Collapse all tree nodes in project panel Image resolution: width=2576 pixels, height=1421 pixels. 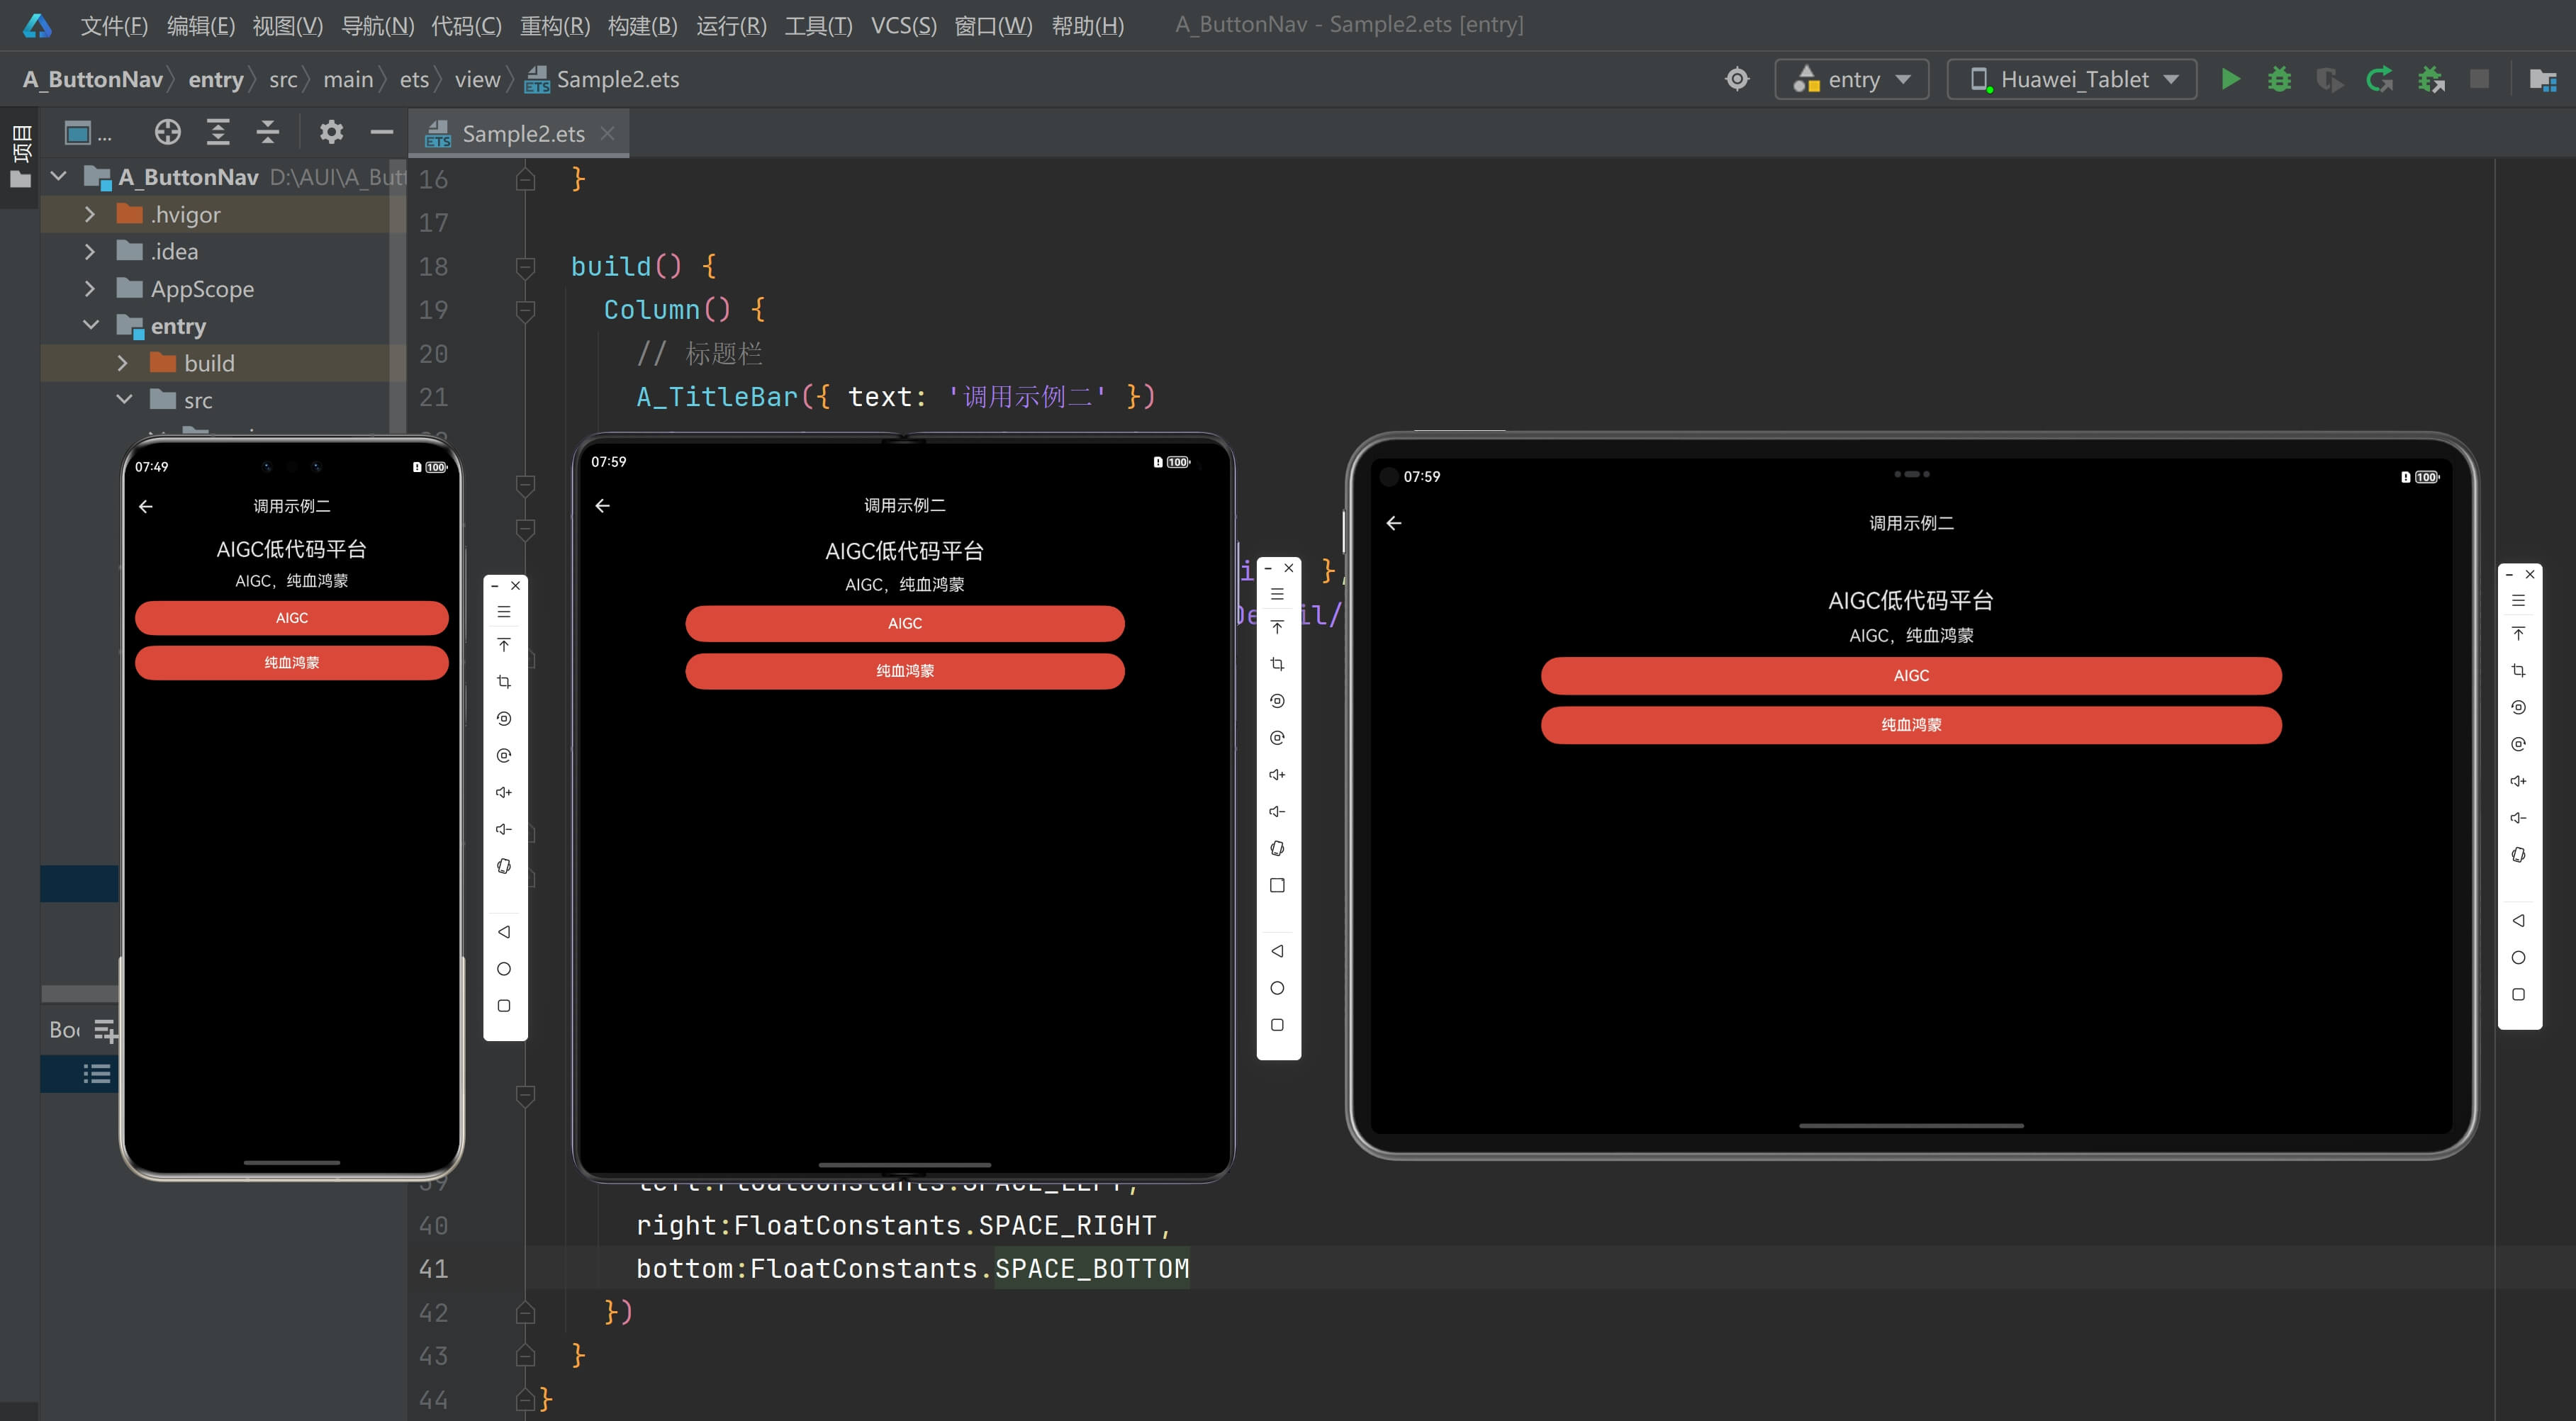coord(267,132)
